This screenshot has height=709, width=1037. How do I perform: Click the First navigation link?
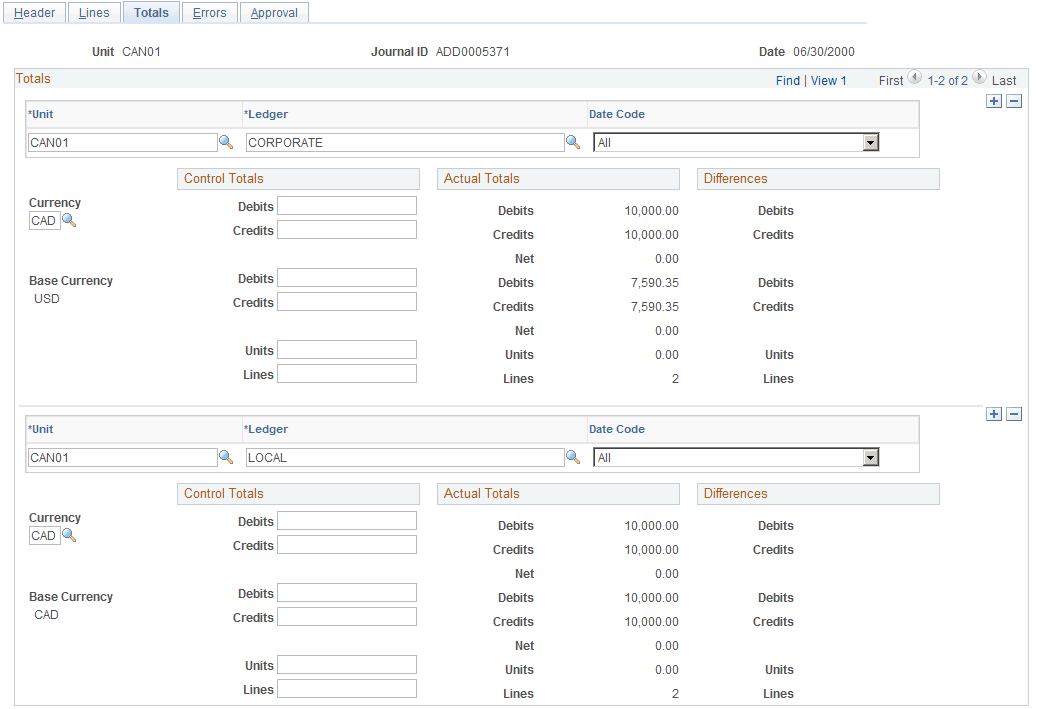tap(891, 81)
